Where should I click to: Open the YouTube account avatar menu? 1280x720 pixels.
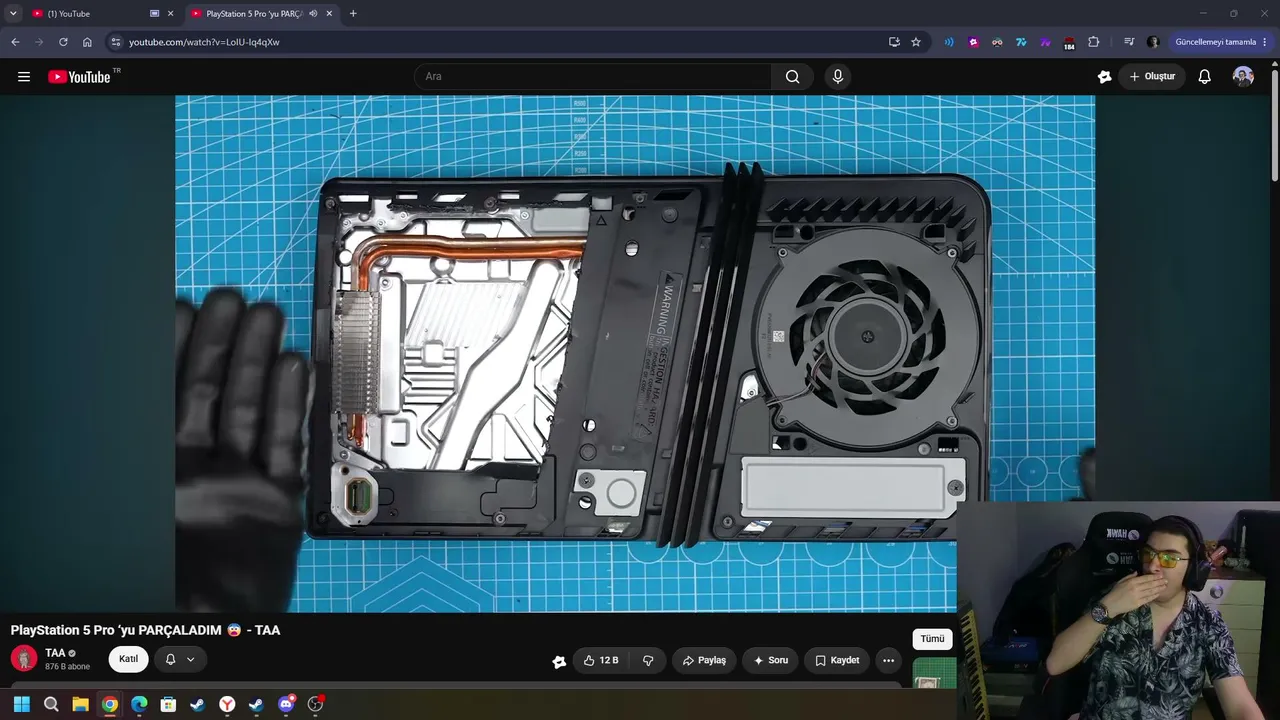(x=1243, y=77)
